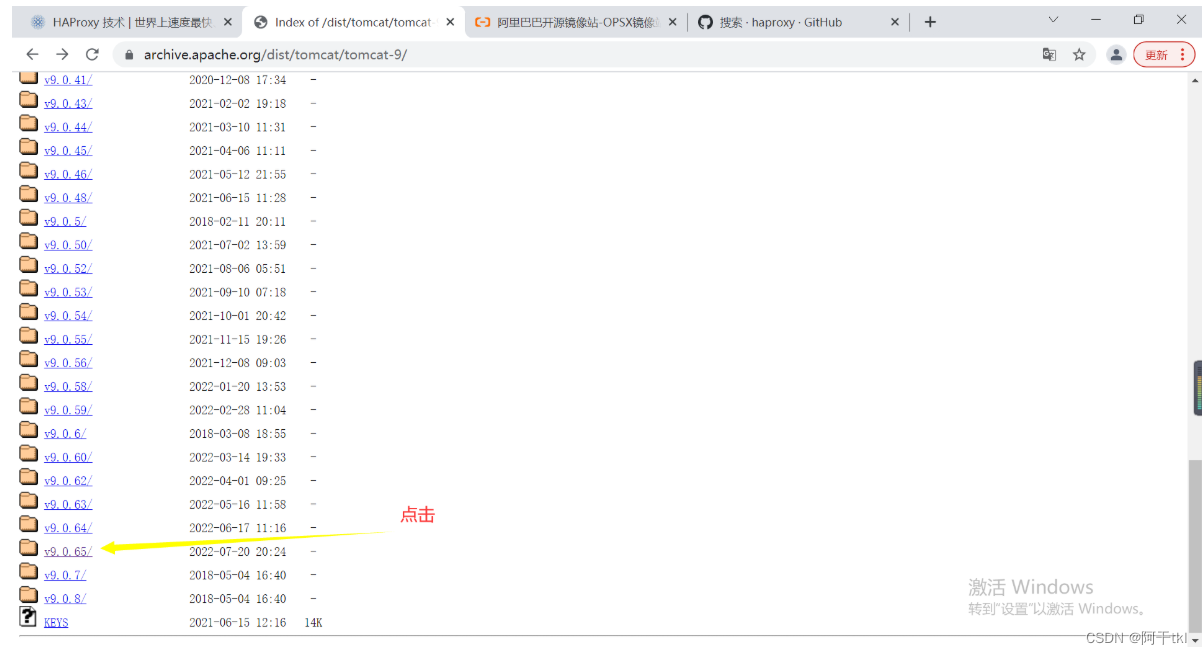Open a new browser tab
Viewport: 1202px width, 654px height.
coord(930,22)
